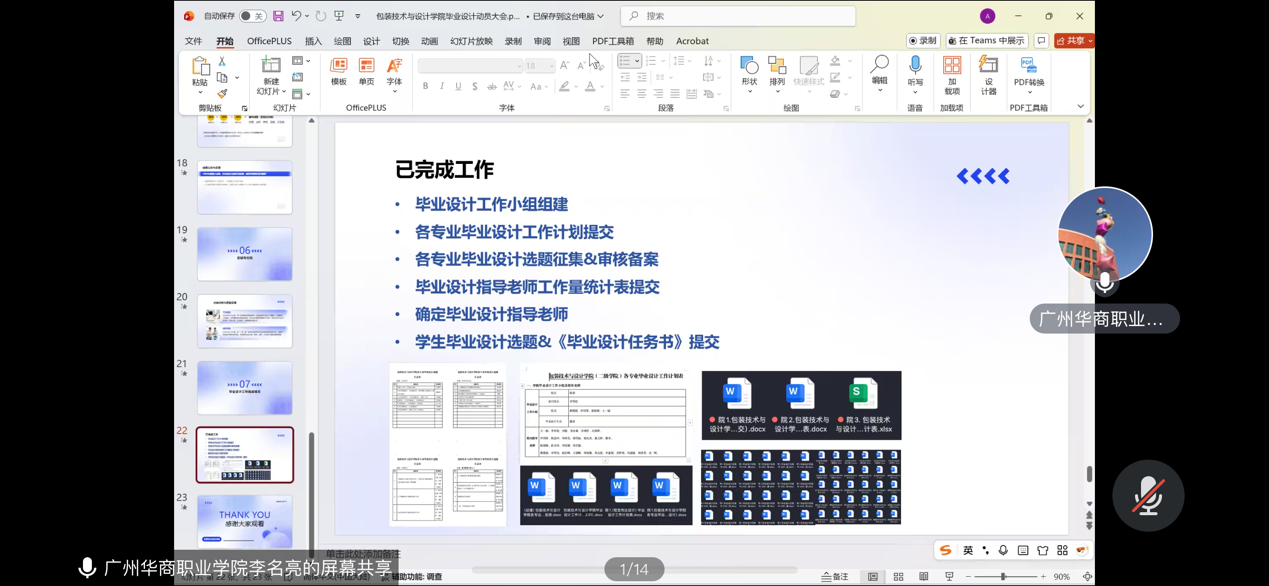Click the Arrange (排列) icon
This screenshot has width=1269, height=586.
(777, 67)
